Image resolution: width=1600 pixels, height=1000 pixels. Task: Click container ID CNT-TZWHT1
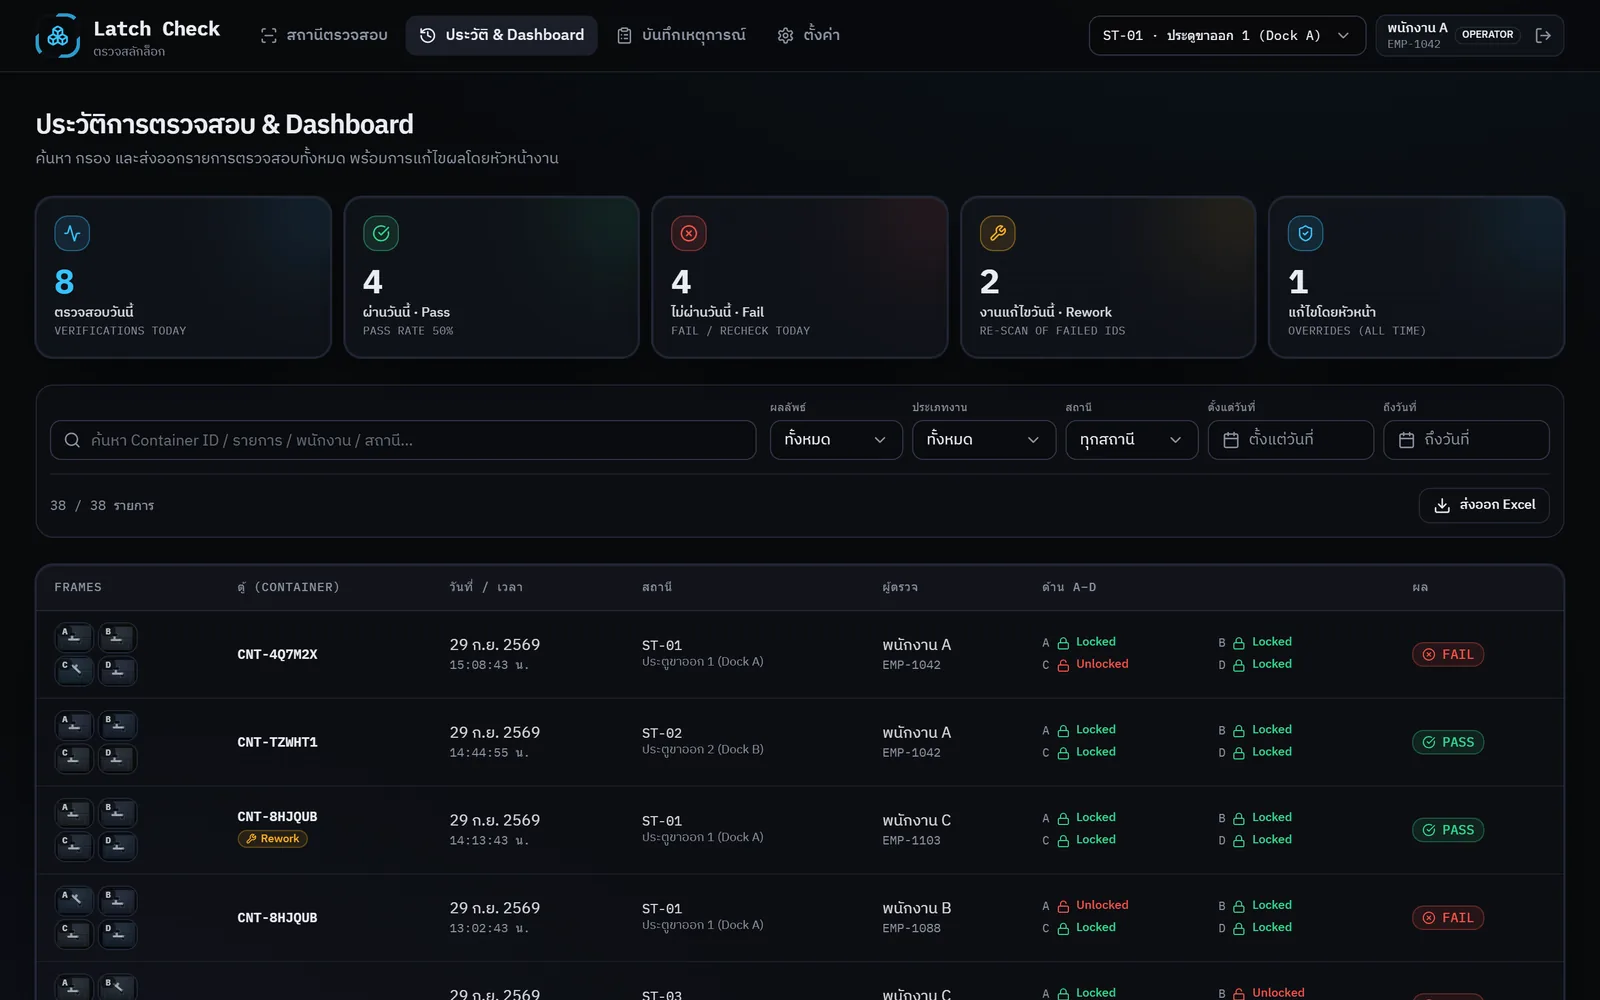[x=277, y=743]
